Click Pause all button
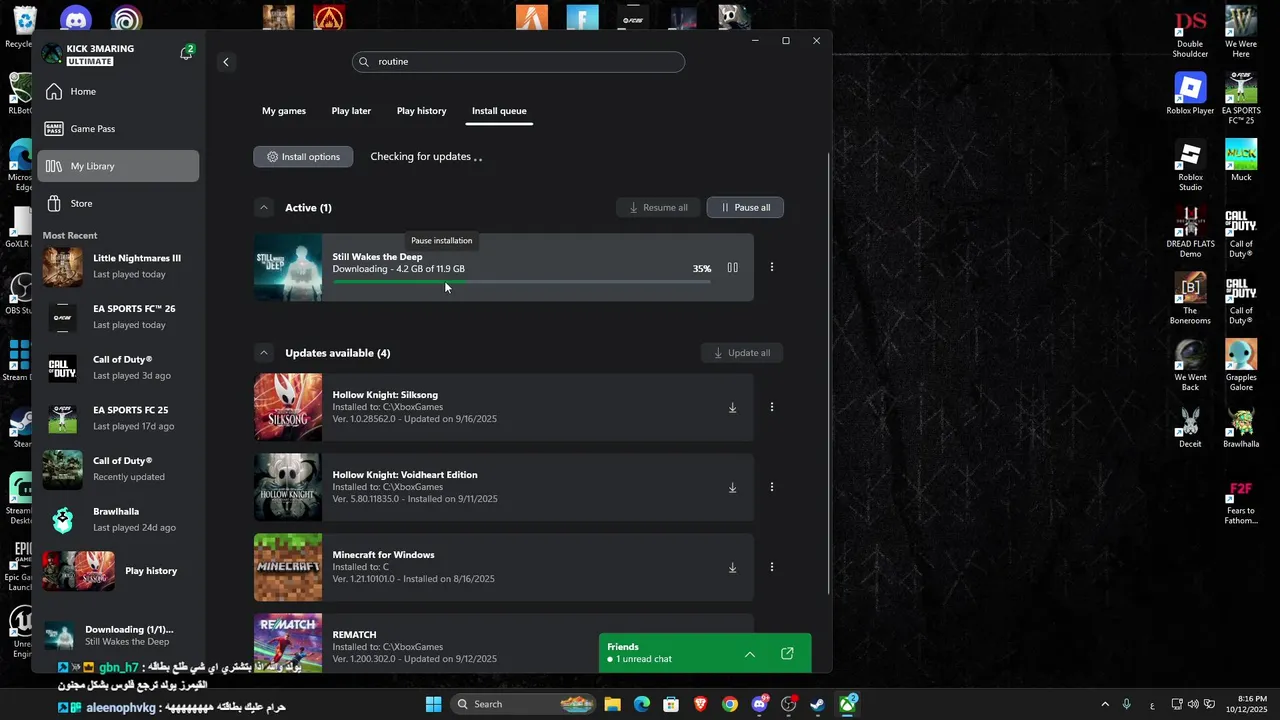The height and width of the screenshot is (720, 1280). point(745,208)
